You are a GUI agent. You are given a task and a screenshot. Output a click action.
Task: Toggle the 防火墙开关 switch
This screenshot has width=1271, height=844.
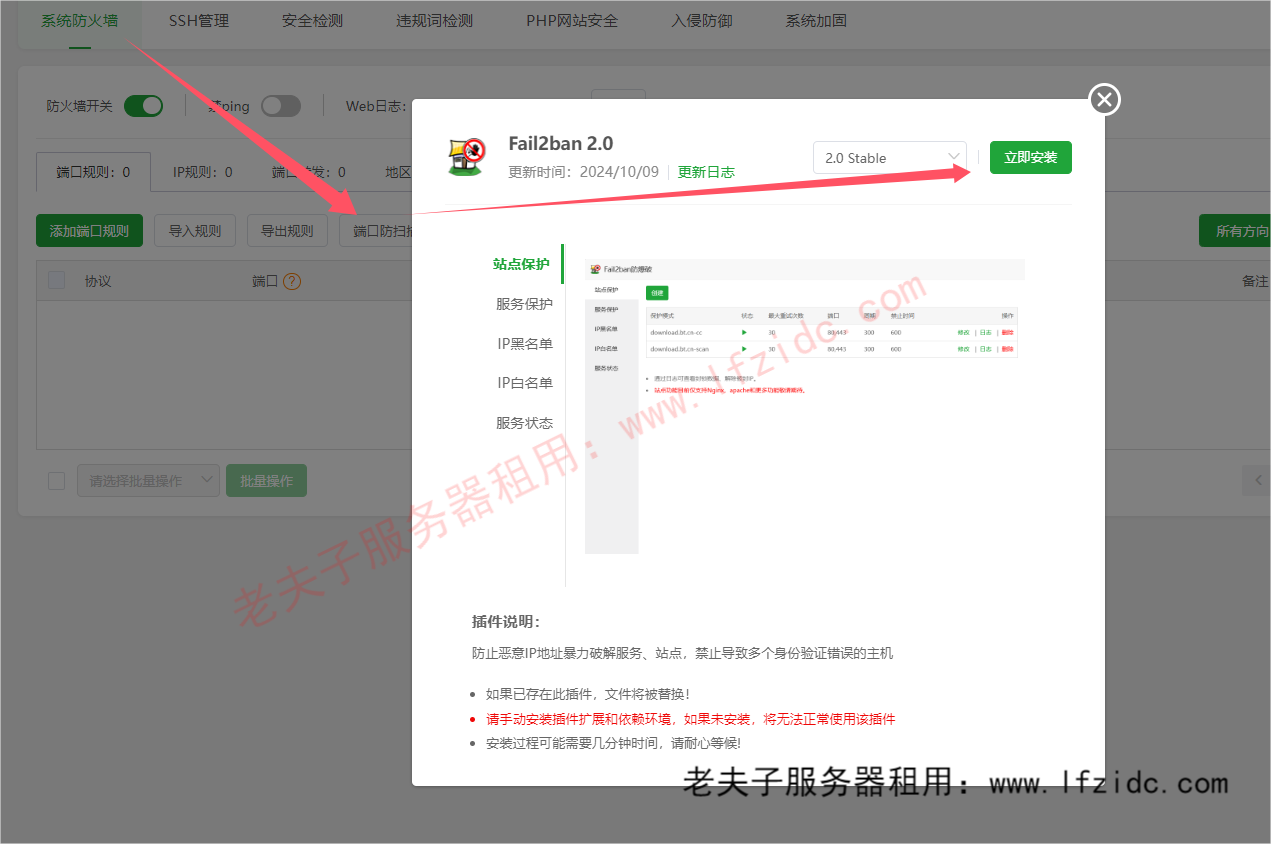click(x=143, y=106)
